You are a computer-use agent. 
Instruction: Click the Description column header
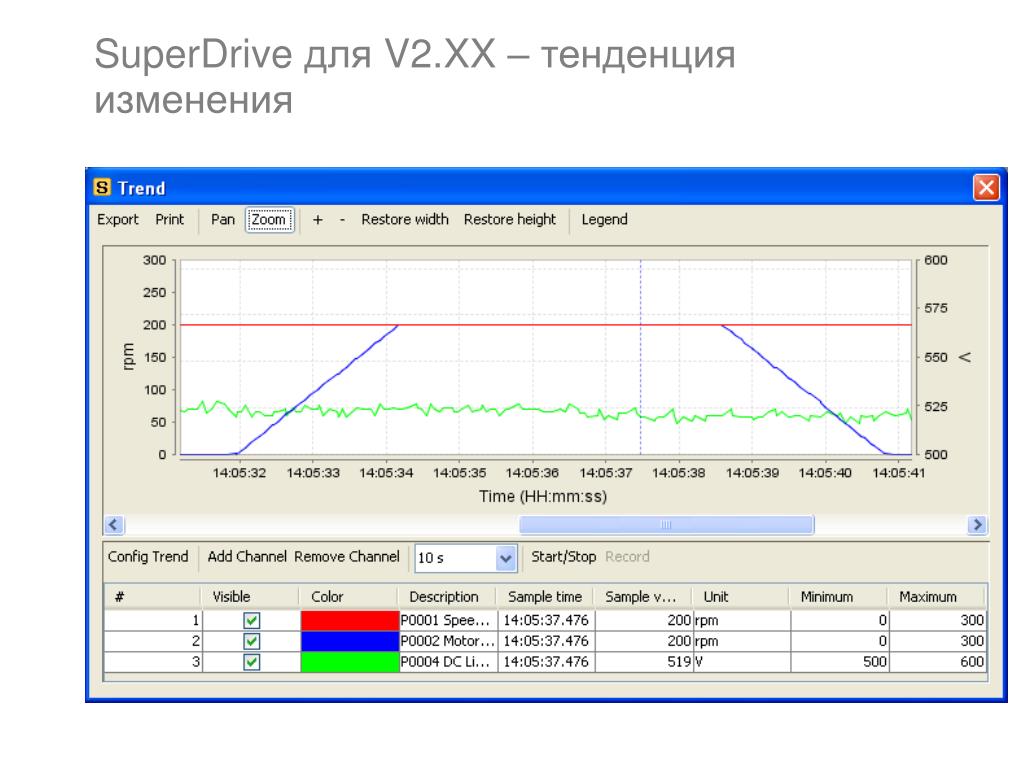click(x=447, y=596)
